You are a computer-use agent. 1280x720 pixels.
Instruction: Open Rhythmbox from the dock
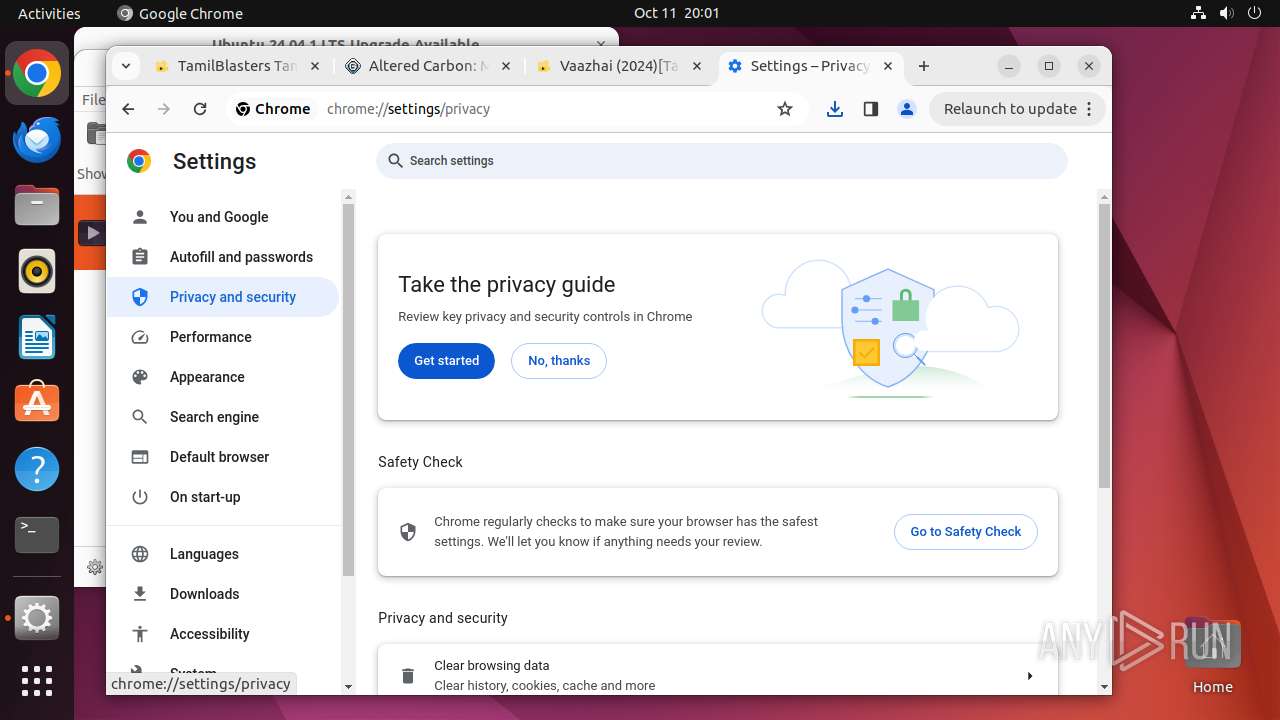[x=37, y=271]
